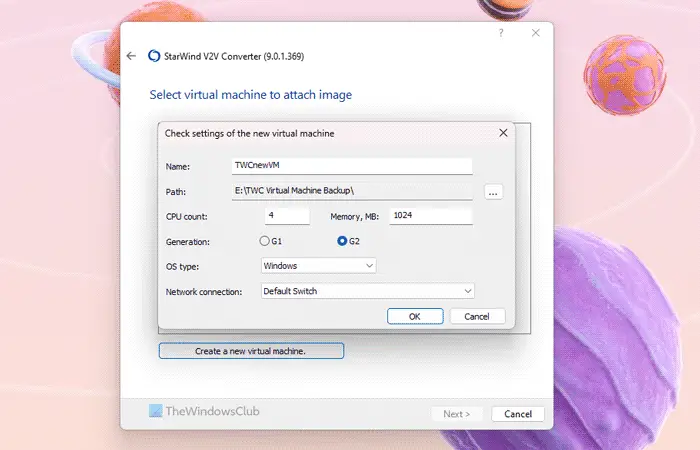The height and width of the screenshot is (450, 700).
Task: Click the StarWind V2V Converter logo icon
Action: [154, 56]
